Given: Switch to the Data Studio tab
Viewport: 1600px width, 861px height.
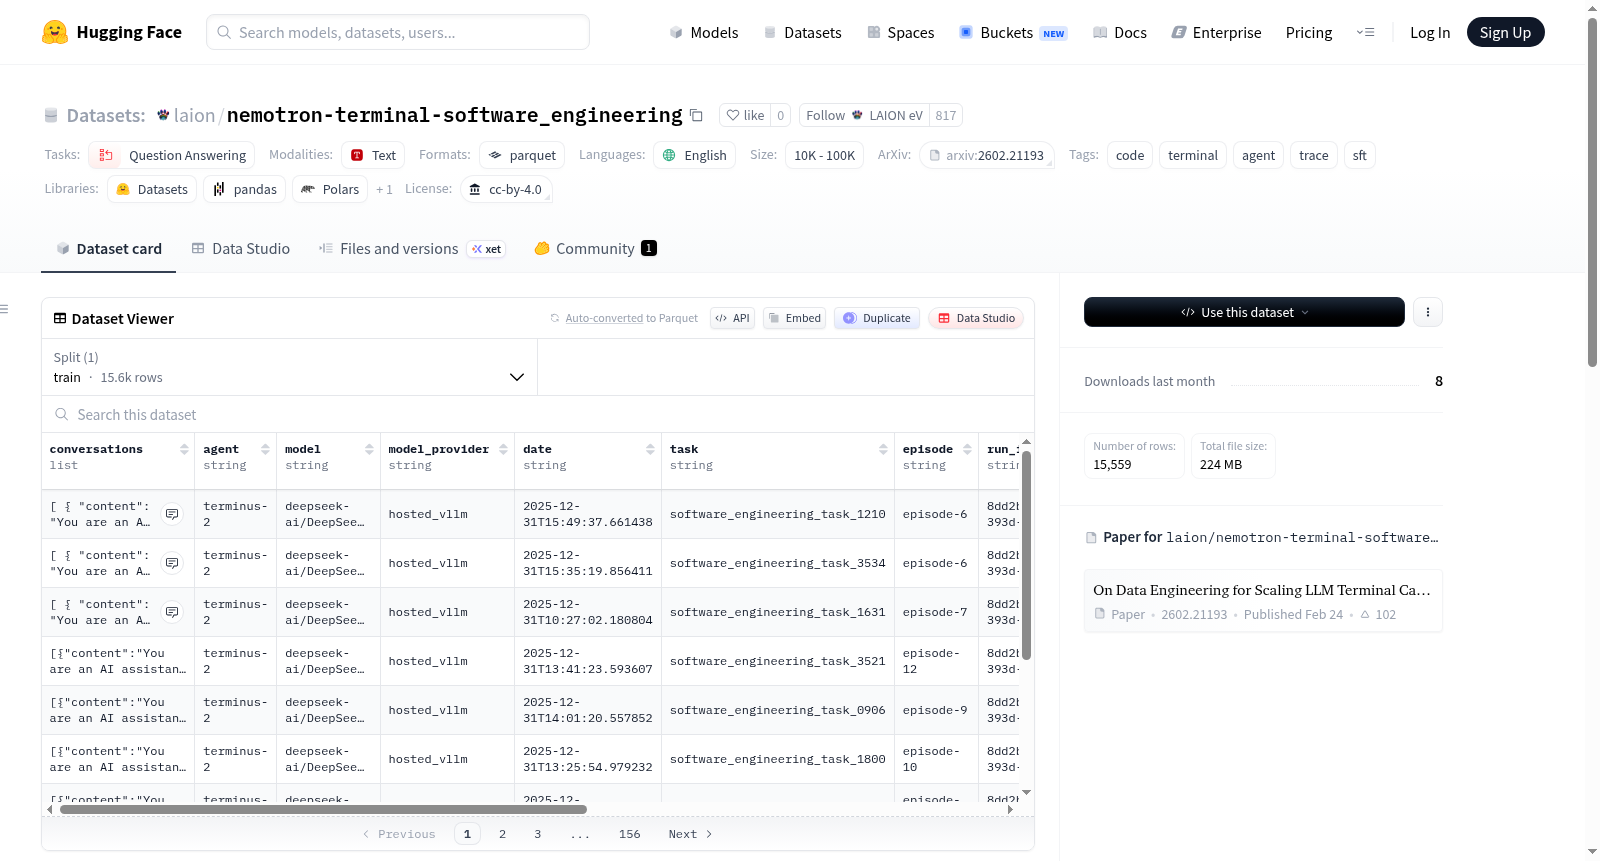Looking at the screenshot, I should [241, 248].
